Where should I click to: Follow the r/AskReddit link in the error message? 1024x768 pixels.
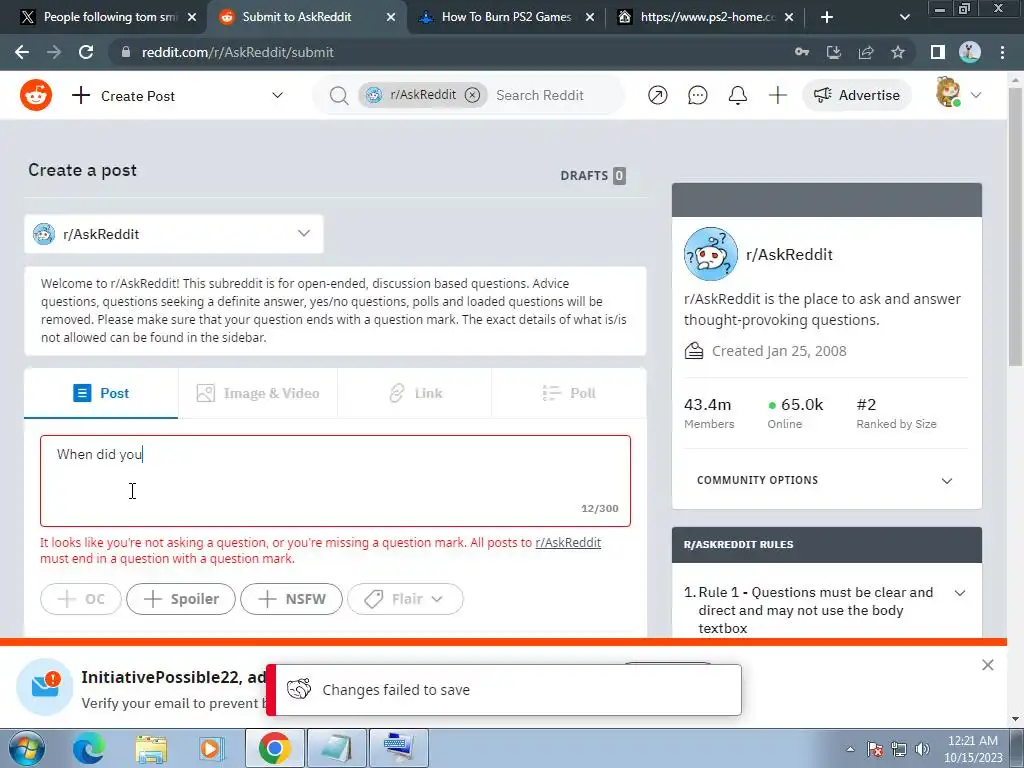pos(568,543)
